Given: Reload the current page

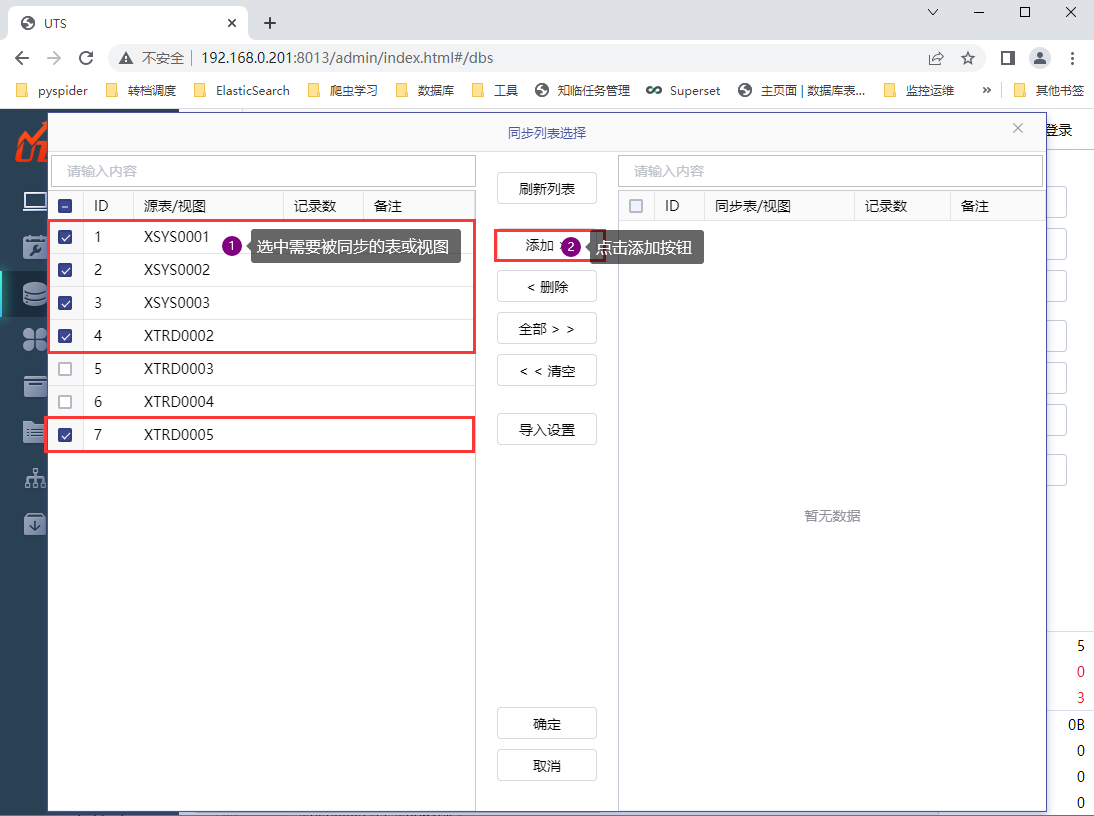Looking at the screenshot, I should tap(86, 58).
